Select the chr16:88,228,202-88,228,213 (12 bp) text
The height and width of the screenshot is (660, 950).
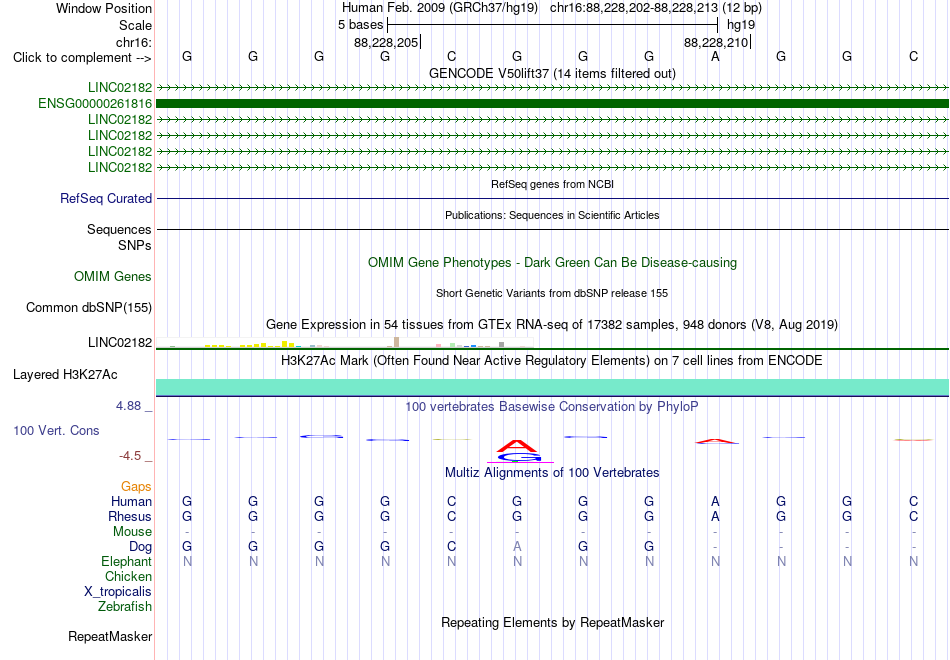(656, 8)
